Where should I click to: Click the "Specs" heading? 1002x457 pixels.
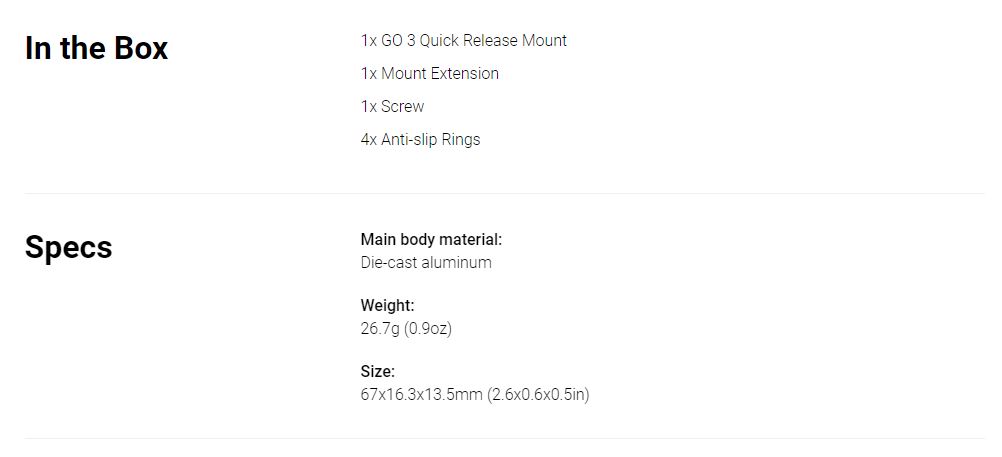[x=68, y=248]
